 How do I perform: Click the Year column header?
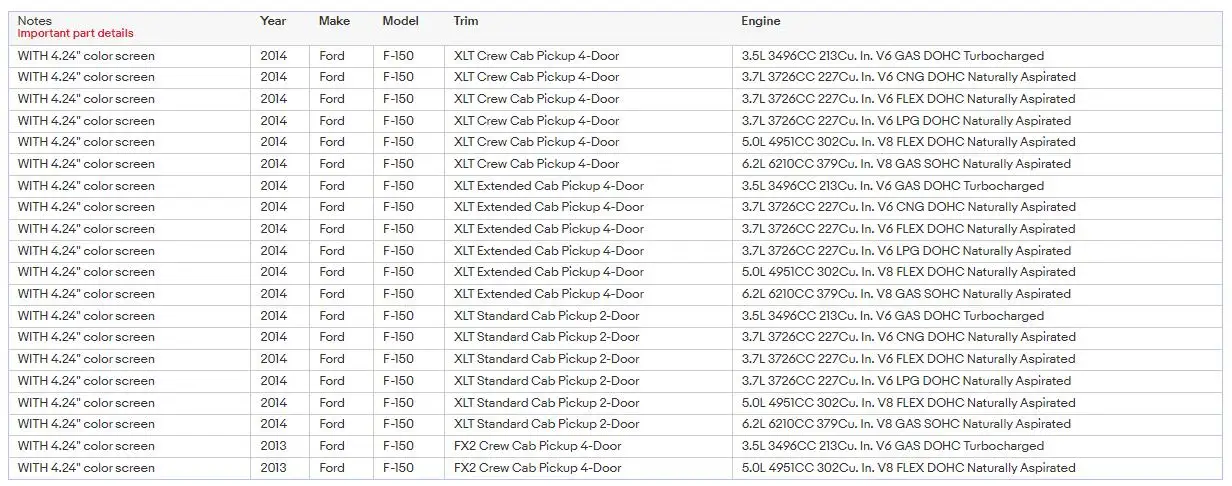click(273, 20)
